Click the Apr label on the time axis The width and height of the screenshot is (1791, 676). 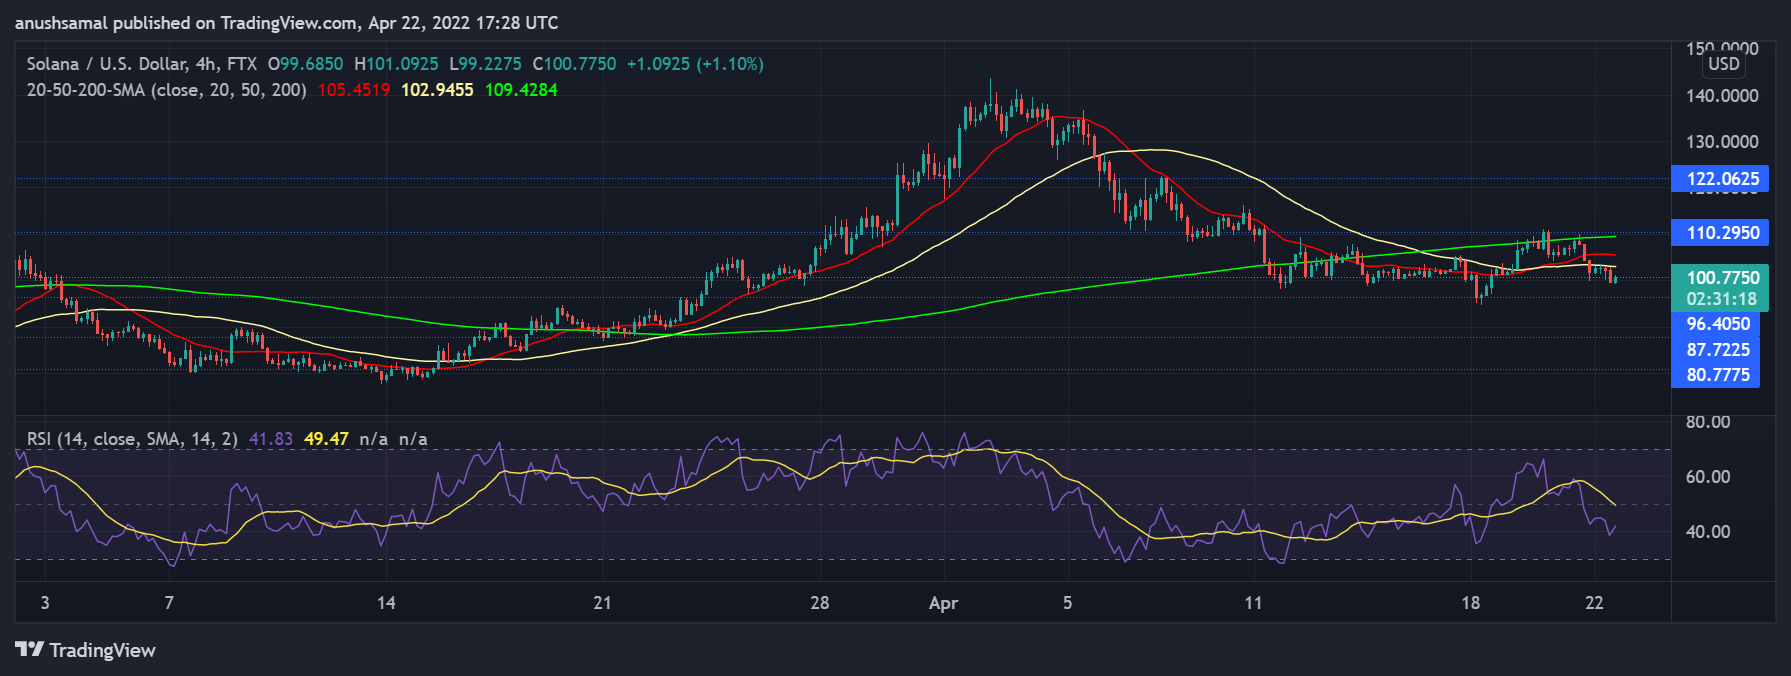pos(943,603)
